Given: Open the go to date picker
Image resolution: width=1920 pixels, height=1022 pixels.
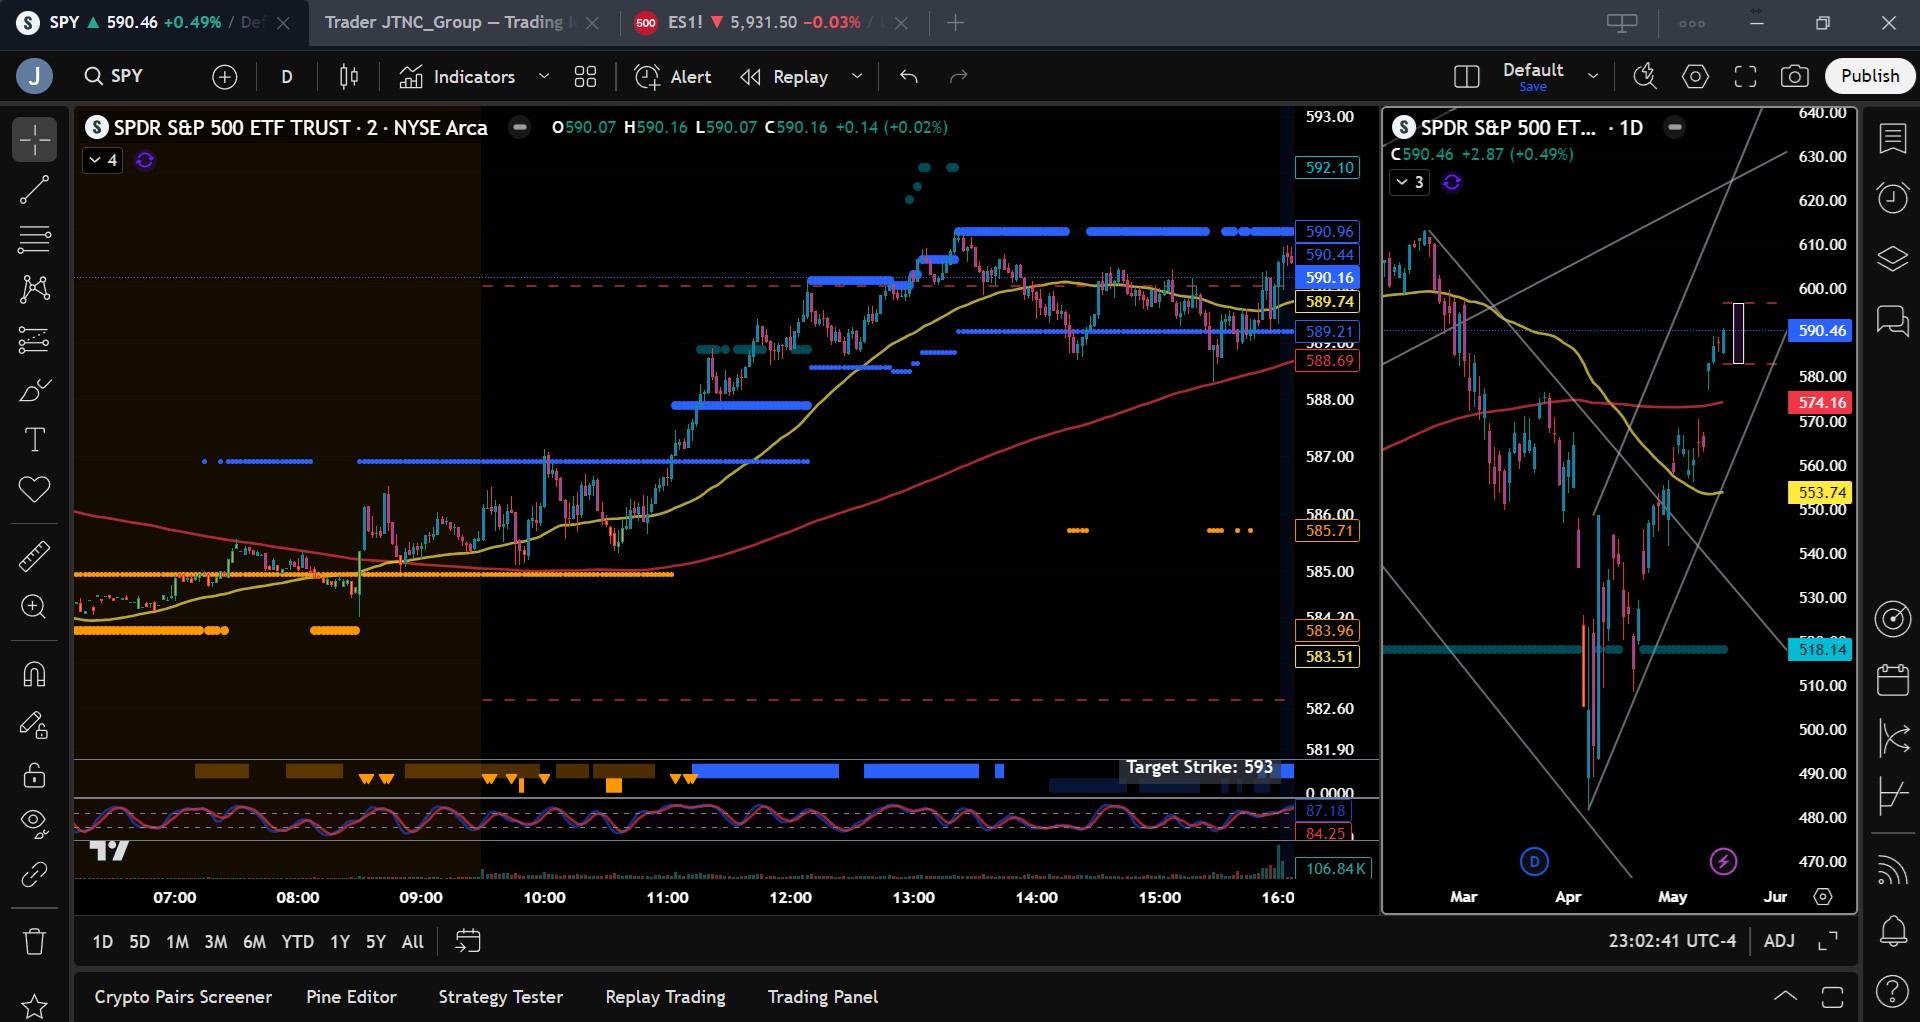Looking at the screenshot, I should tap(468, 941).
